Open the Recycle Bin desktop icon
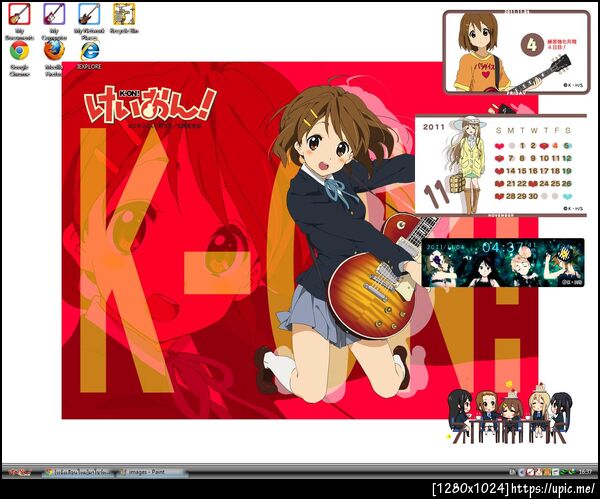 tap(124, 18)
